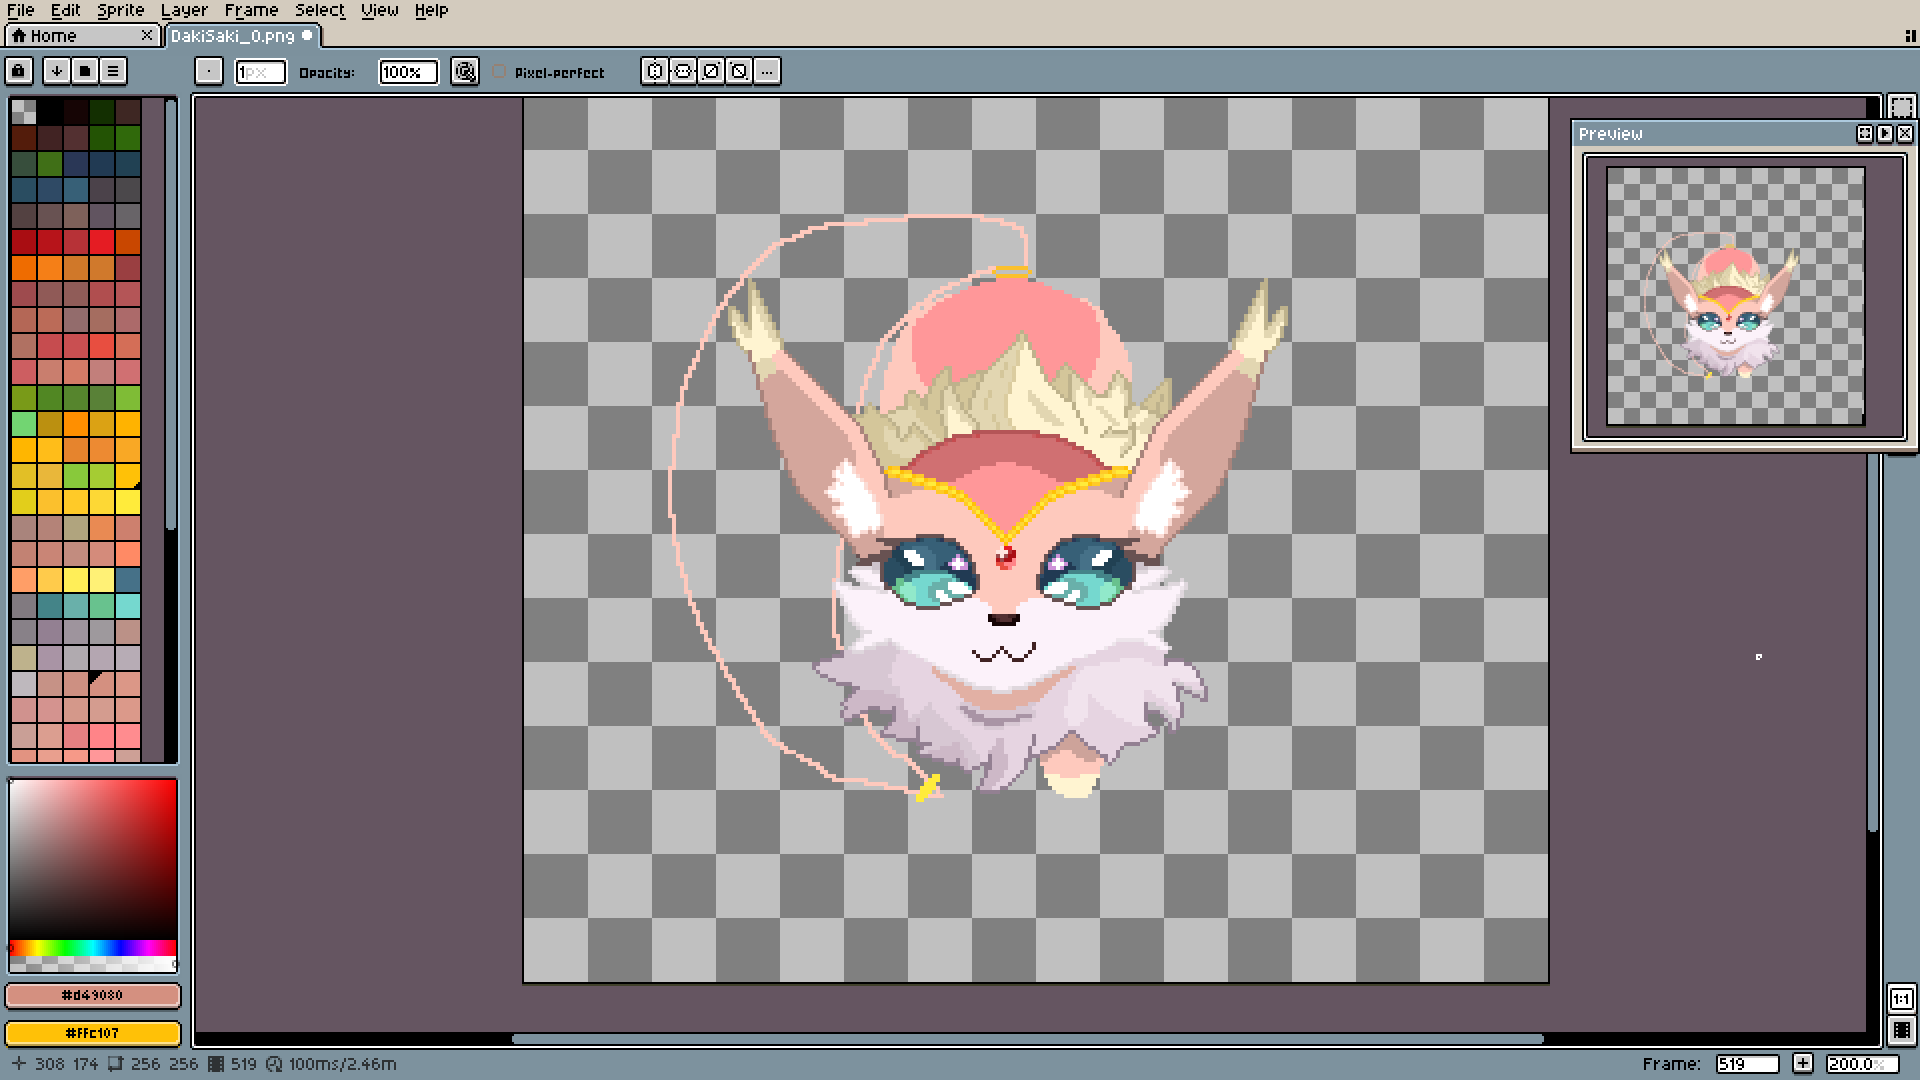Center the Preview window view

point(1865,133)
